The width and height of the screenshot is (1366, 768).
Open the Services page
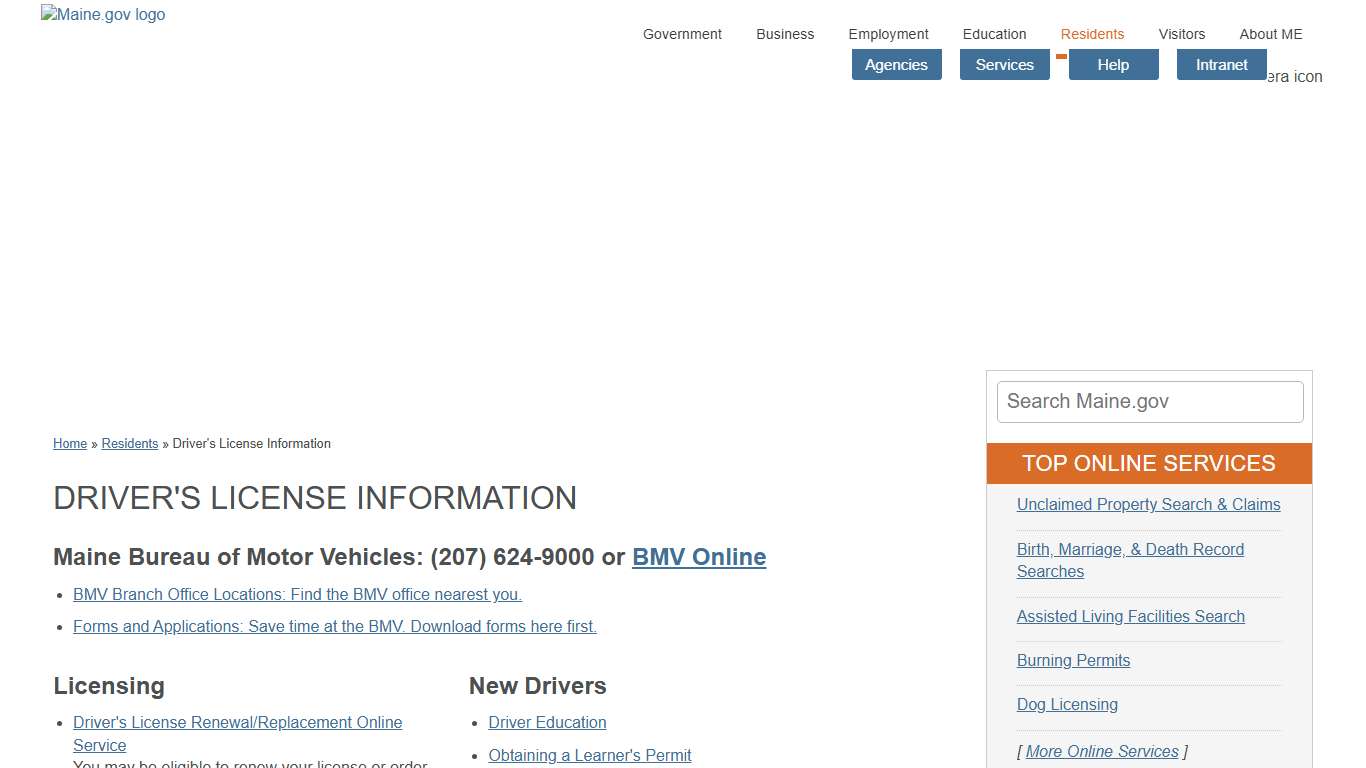click(x=1004, y=64)
